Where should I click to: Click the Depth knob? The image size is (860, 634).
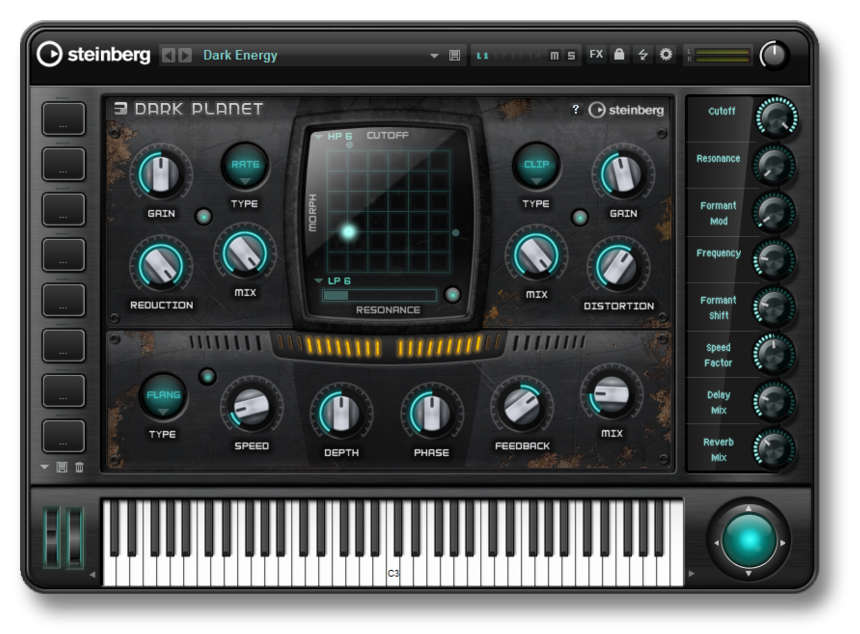(x=341, y=413)
